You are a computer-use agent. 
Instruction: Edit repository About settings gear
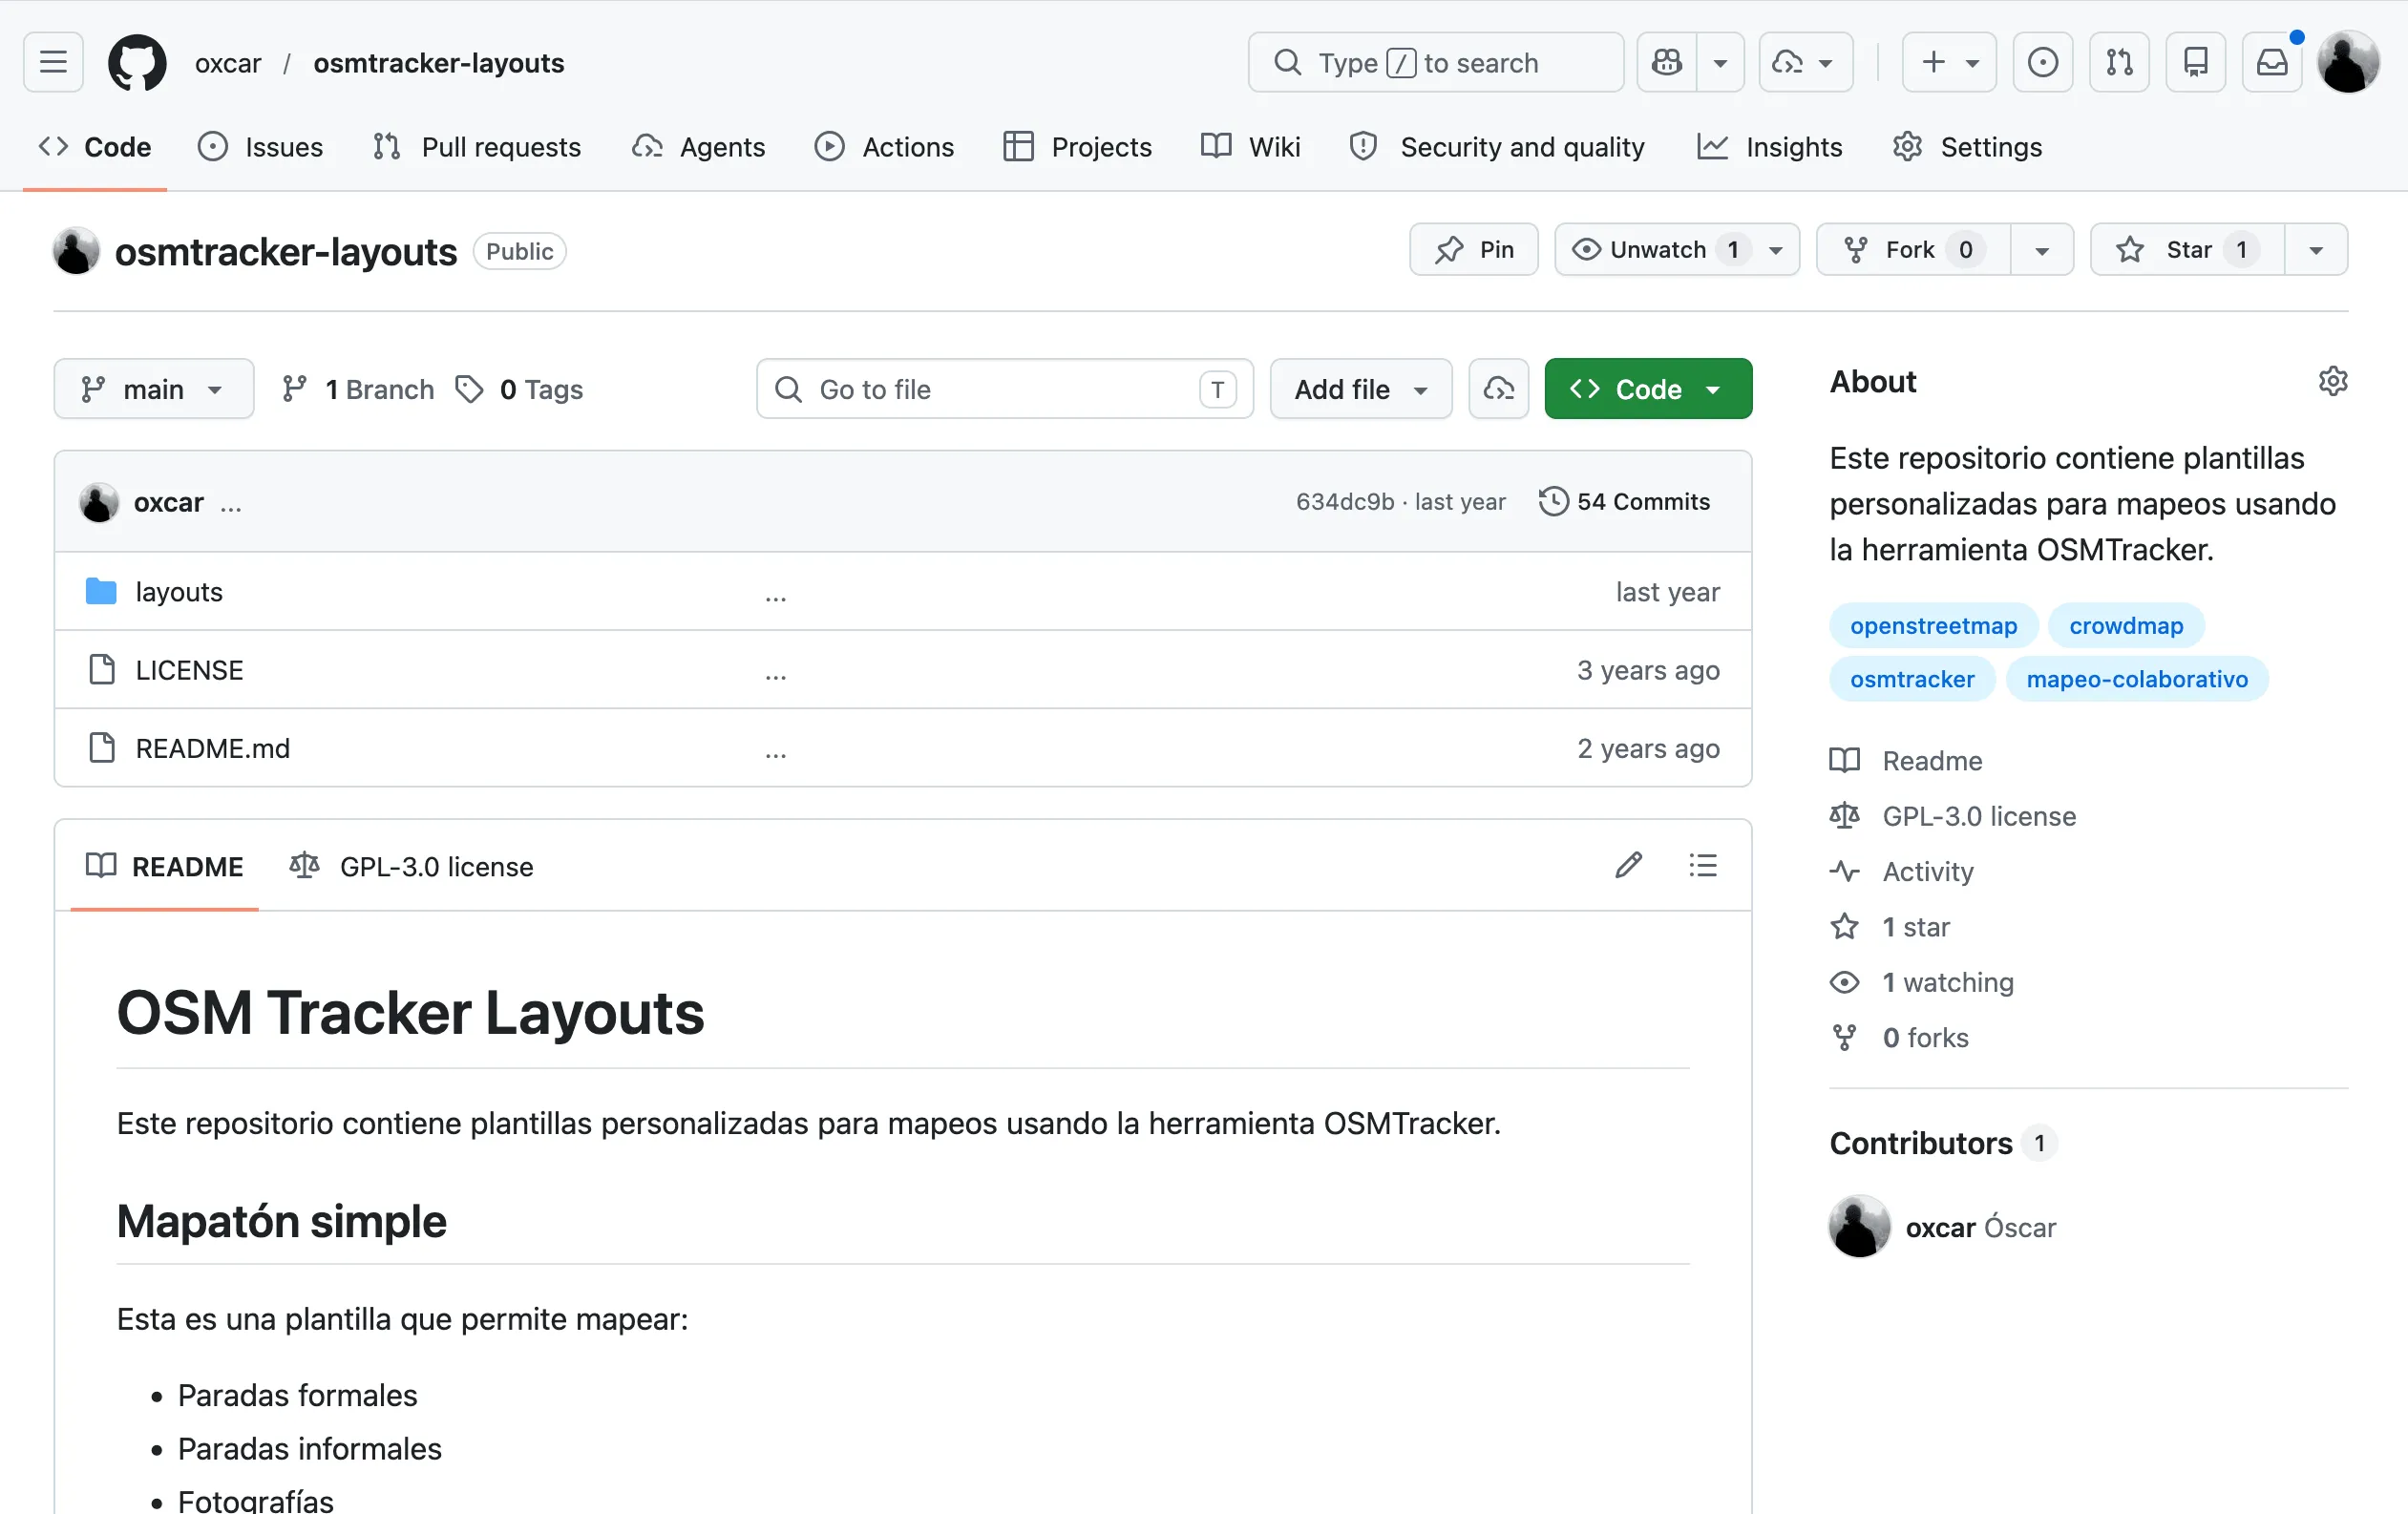(2333, 381)
